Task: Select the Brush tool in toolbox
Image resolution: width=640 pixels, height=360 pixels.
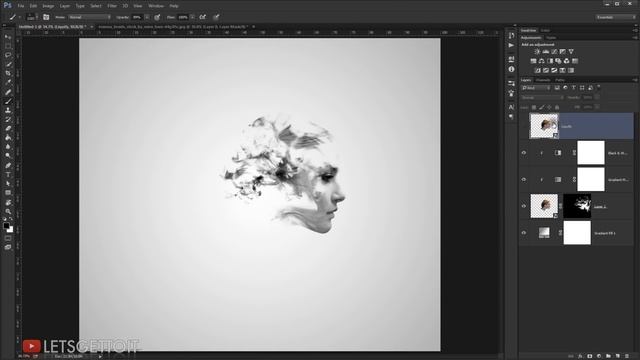Action: coord(8,101)
